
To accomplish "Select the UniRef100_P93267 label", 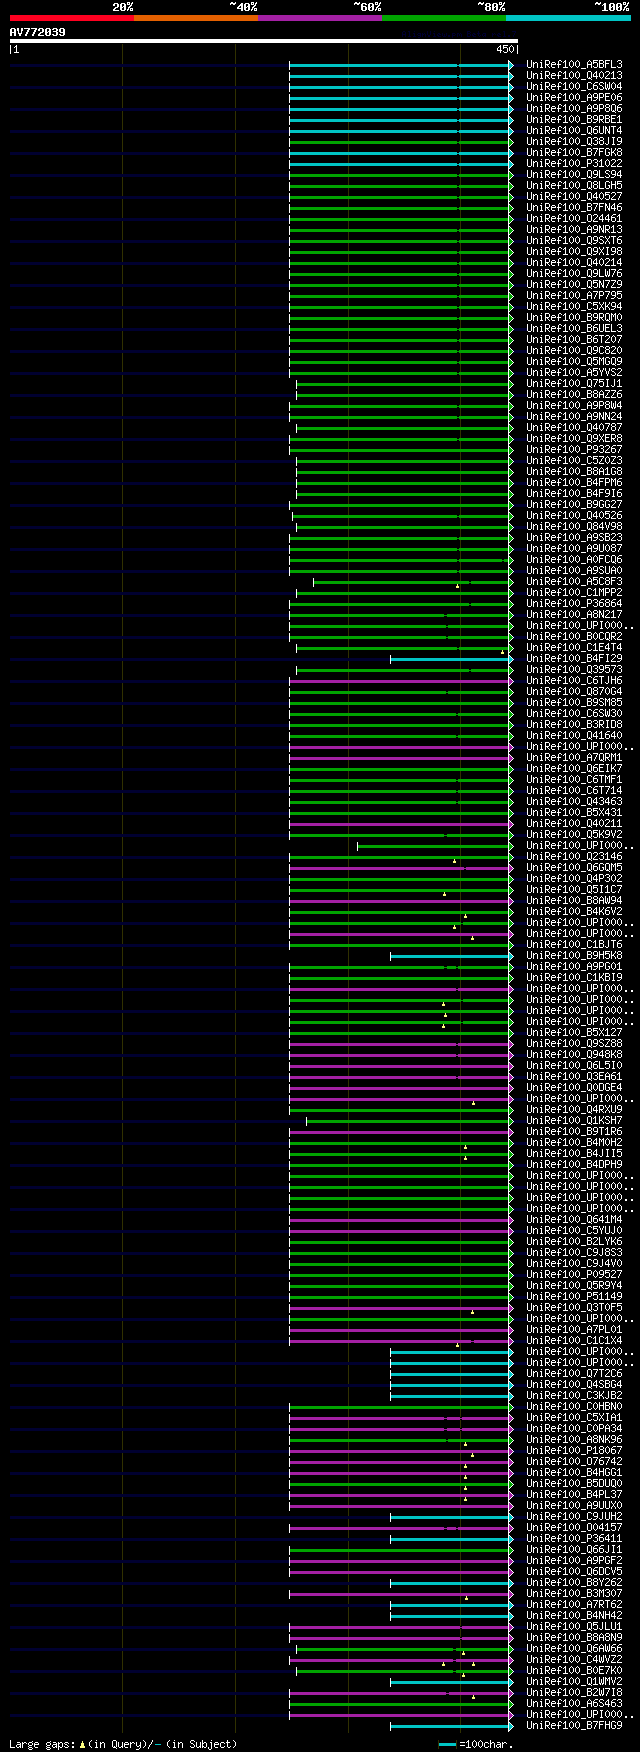I will (574, 450).
